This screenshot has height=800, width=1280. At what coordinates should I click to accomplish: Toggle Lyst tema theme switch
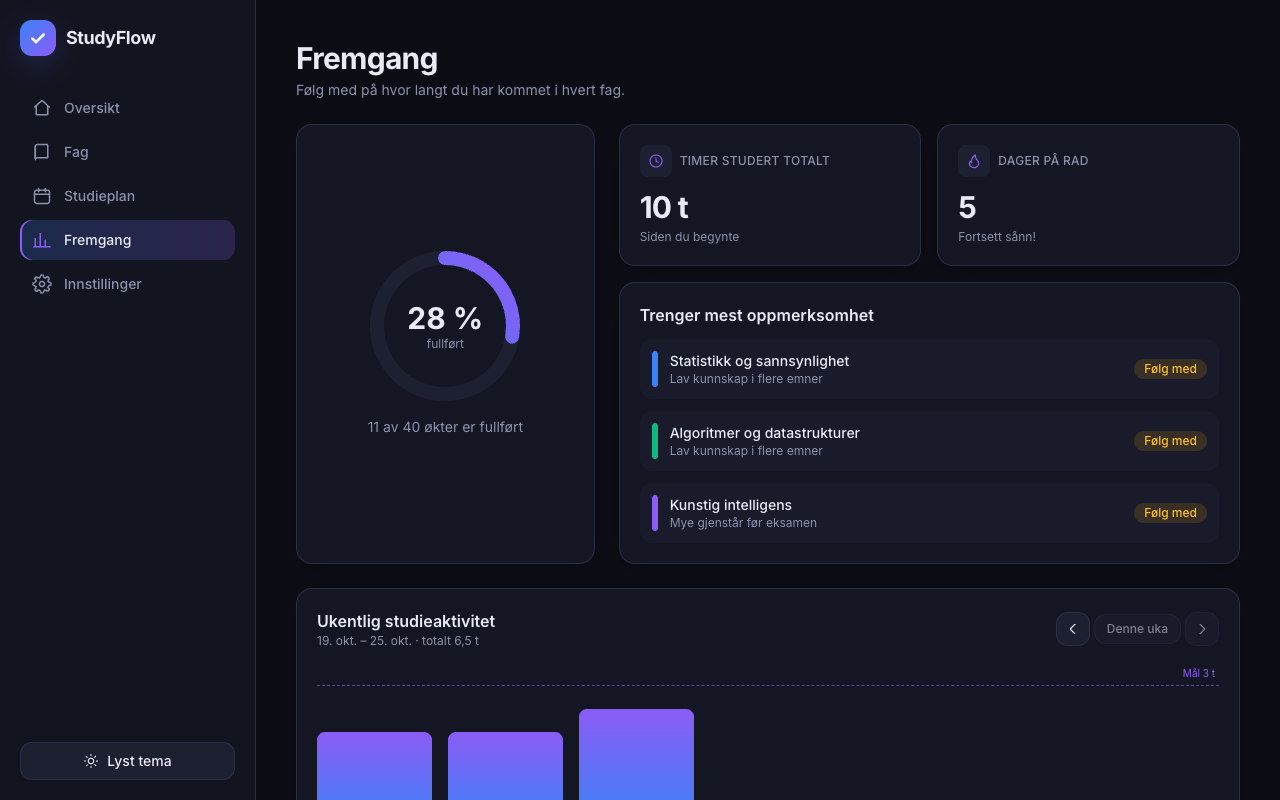[x=127, y=761]
